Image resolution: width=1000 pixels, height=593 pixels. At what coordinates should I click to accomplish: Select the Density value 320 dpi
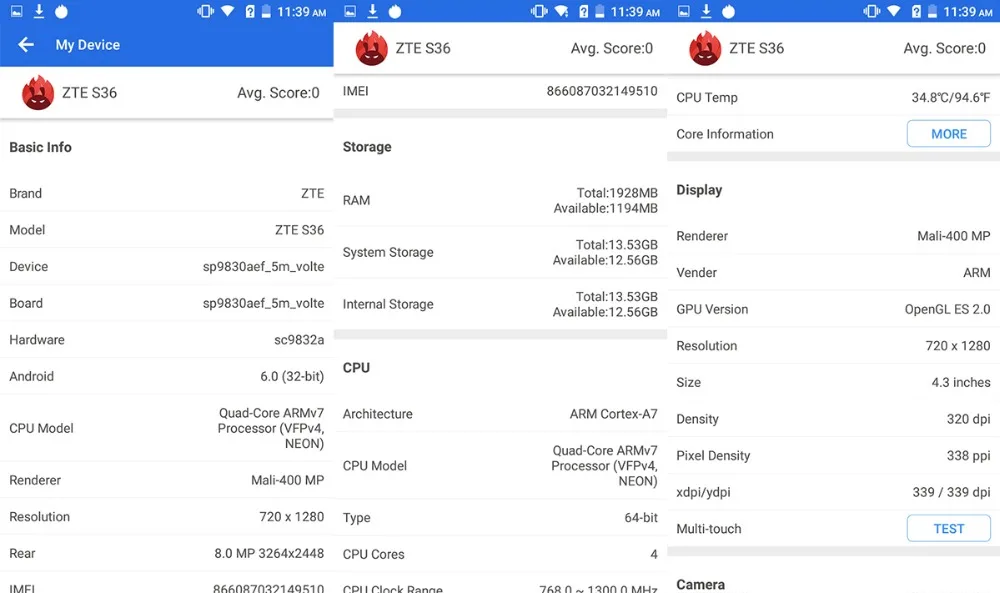click(969, 419)
